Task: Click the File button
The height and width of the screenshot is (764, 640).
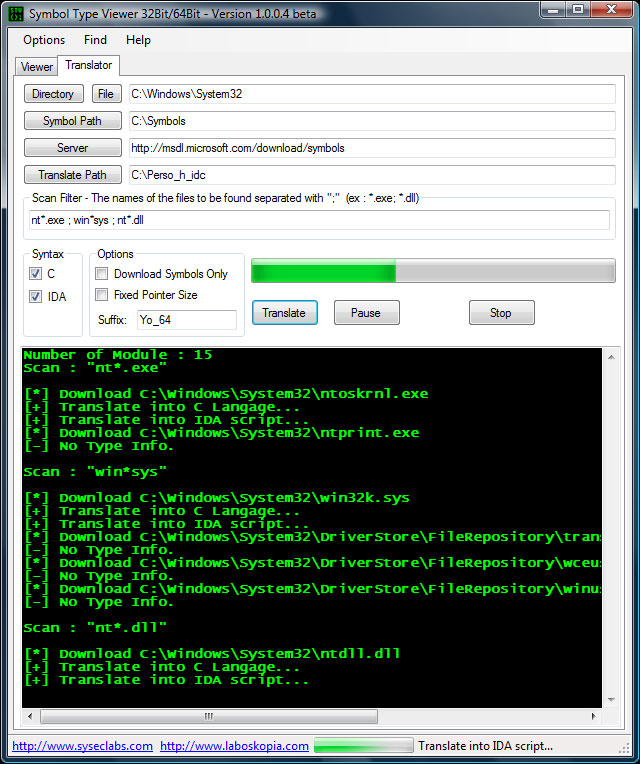Action: pyautogui.click(x=106, y=94)
